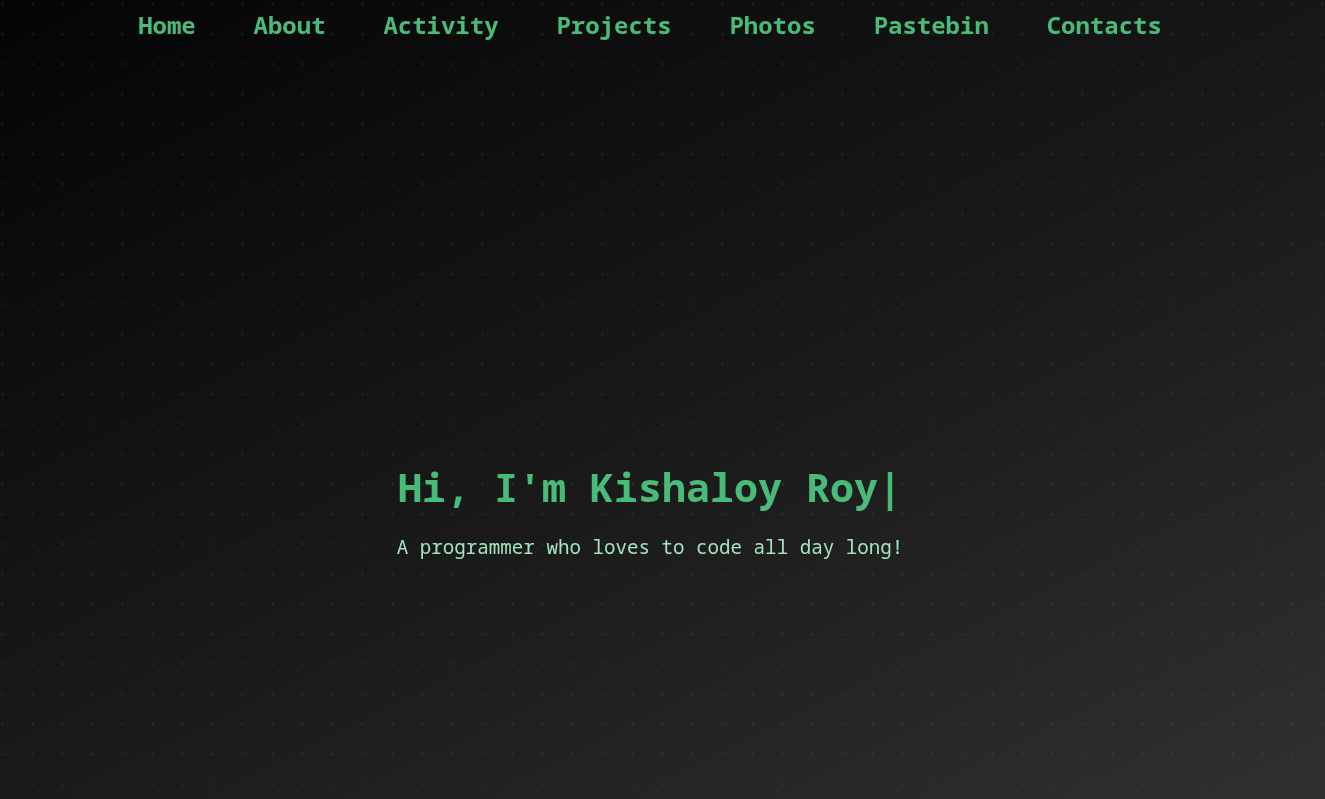Click Pastebin in the top navigation
1325x799 pixels.
[x=931, y=26]
